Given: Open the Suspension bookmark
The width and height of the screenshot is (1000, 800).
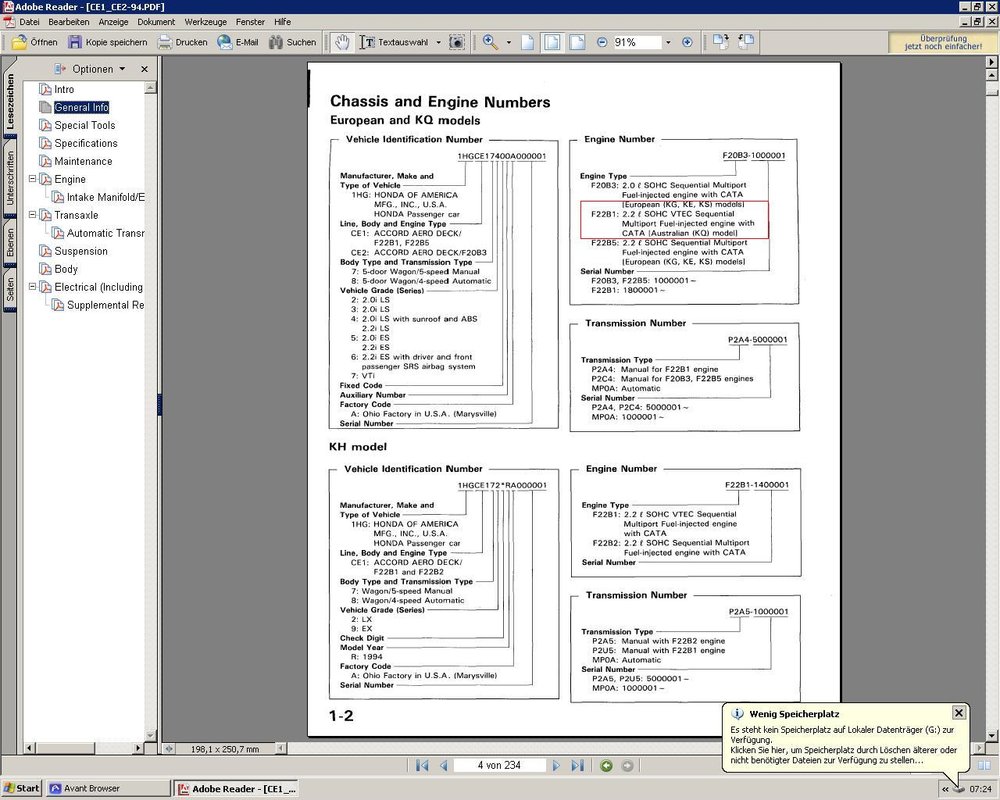Looking at the screenshot, I should pyautogui.click(x=80, y=251).
